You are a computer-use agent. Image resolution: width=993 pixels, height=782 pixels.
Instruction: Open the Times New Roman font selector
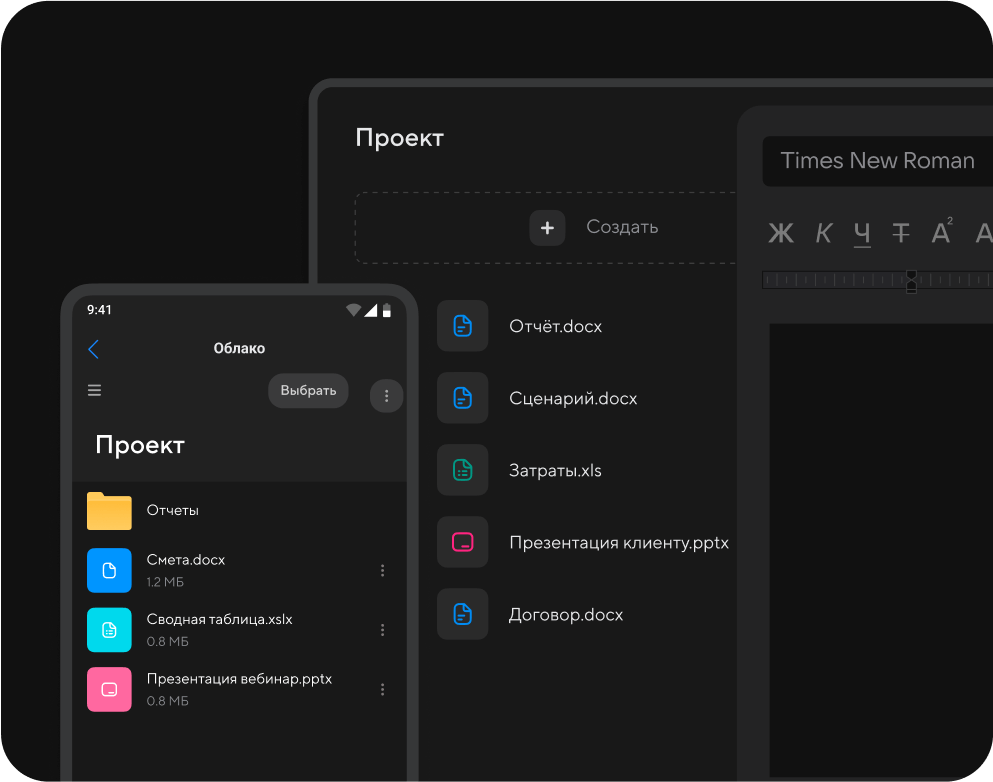tap(877, 161)
